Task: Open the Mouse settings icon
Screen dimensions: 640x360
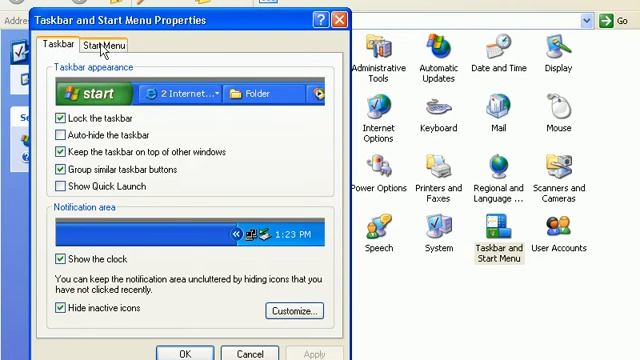Action: (558, 107)
